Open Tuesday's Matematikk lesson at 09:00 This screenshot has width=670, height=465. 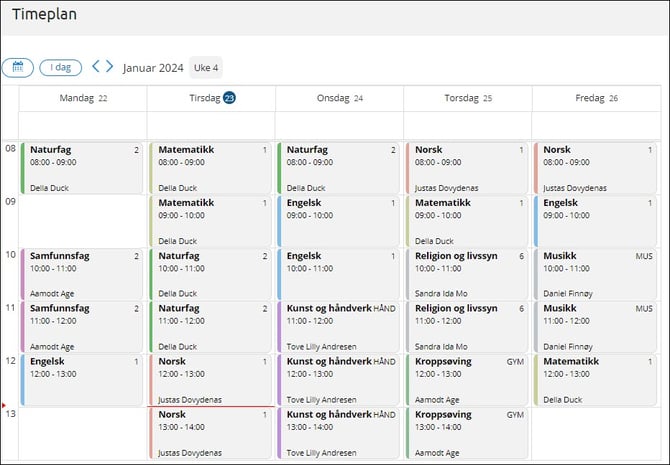211,221
